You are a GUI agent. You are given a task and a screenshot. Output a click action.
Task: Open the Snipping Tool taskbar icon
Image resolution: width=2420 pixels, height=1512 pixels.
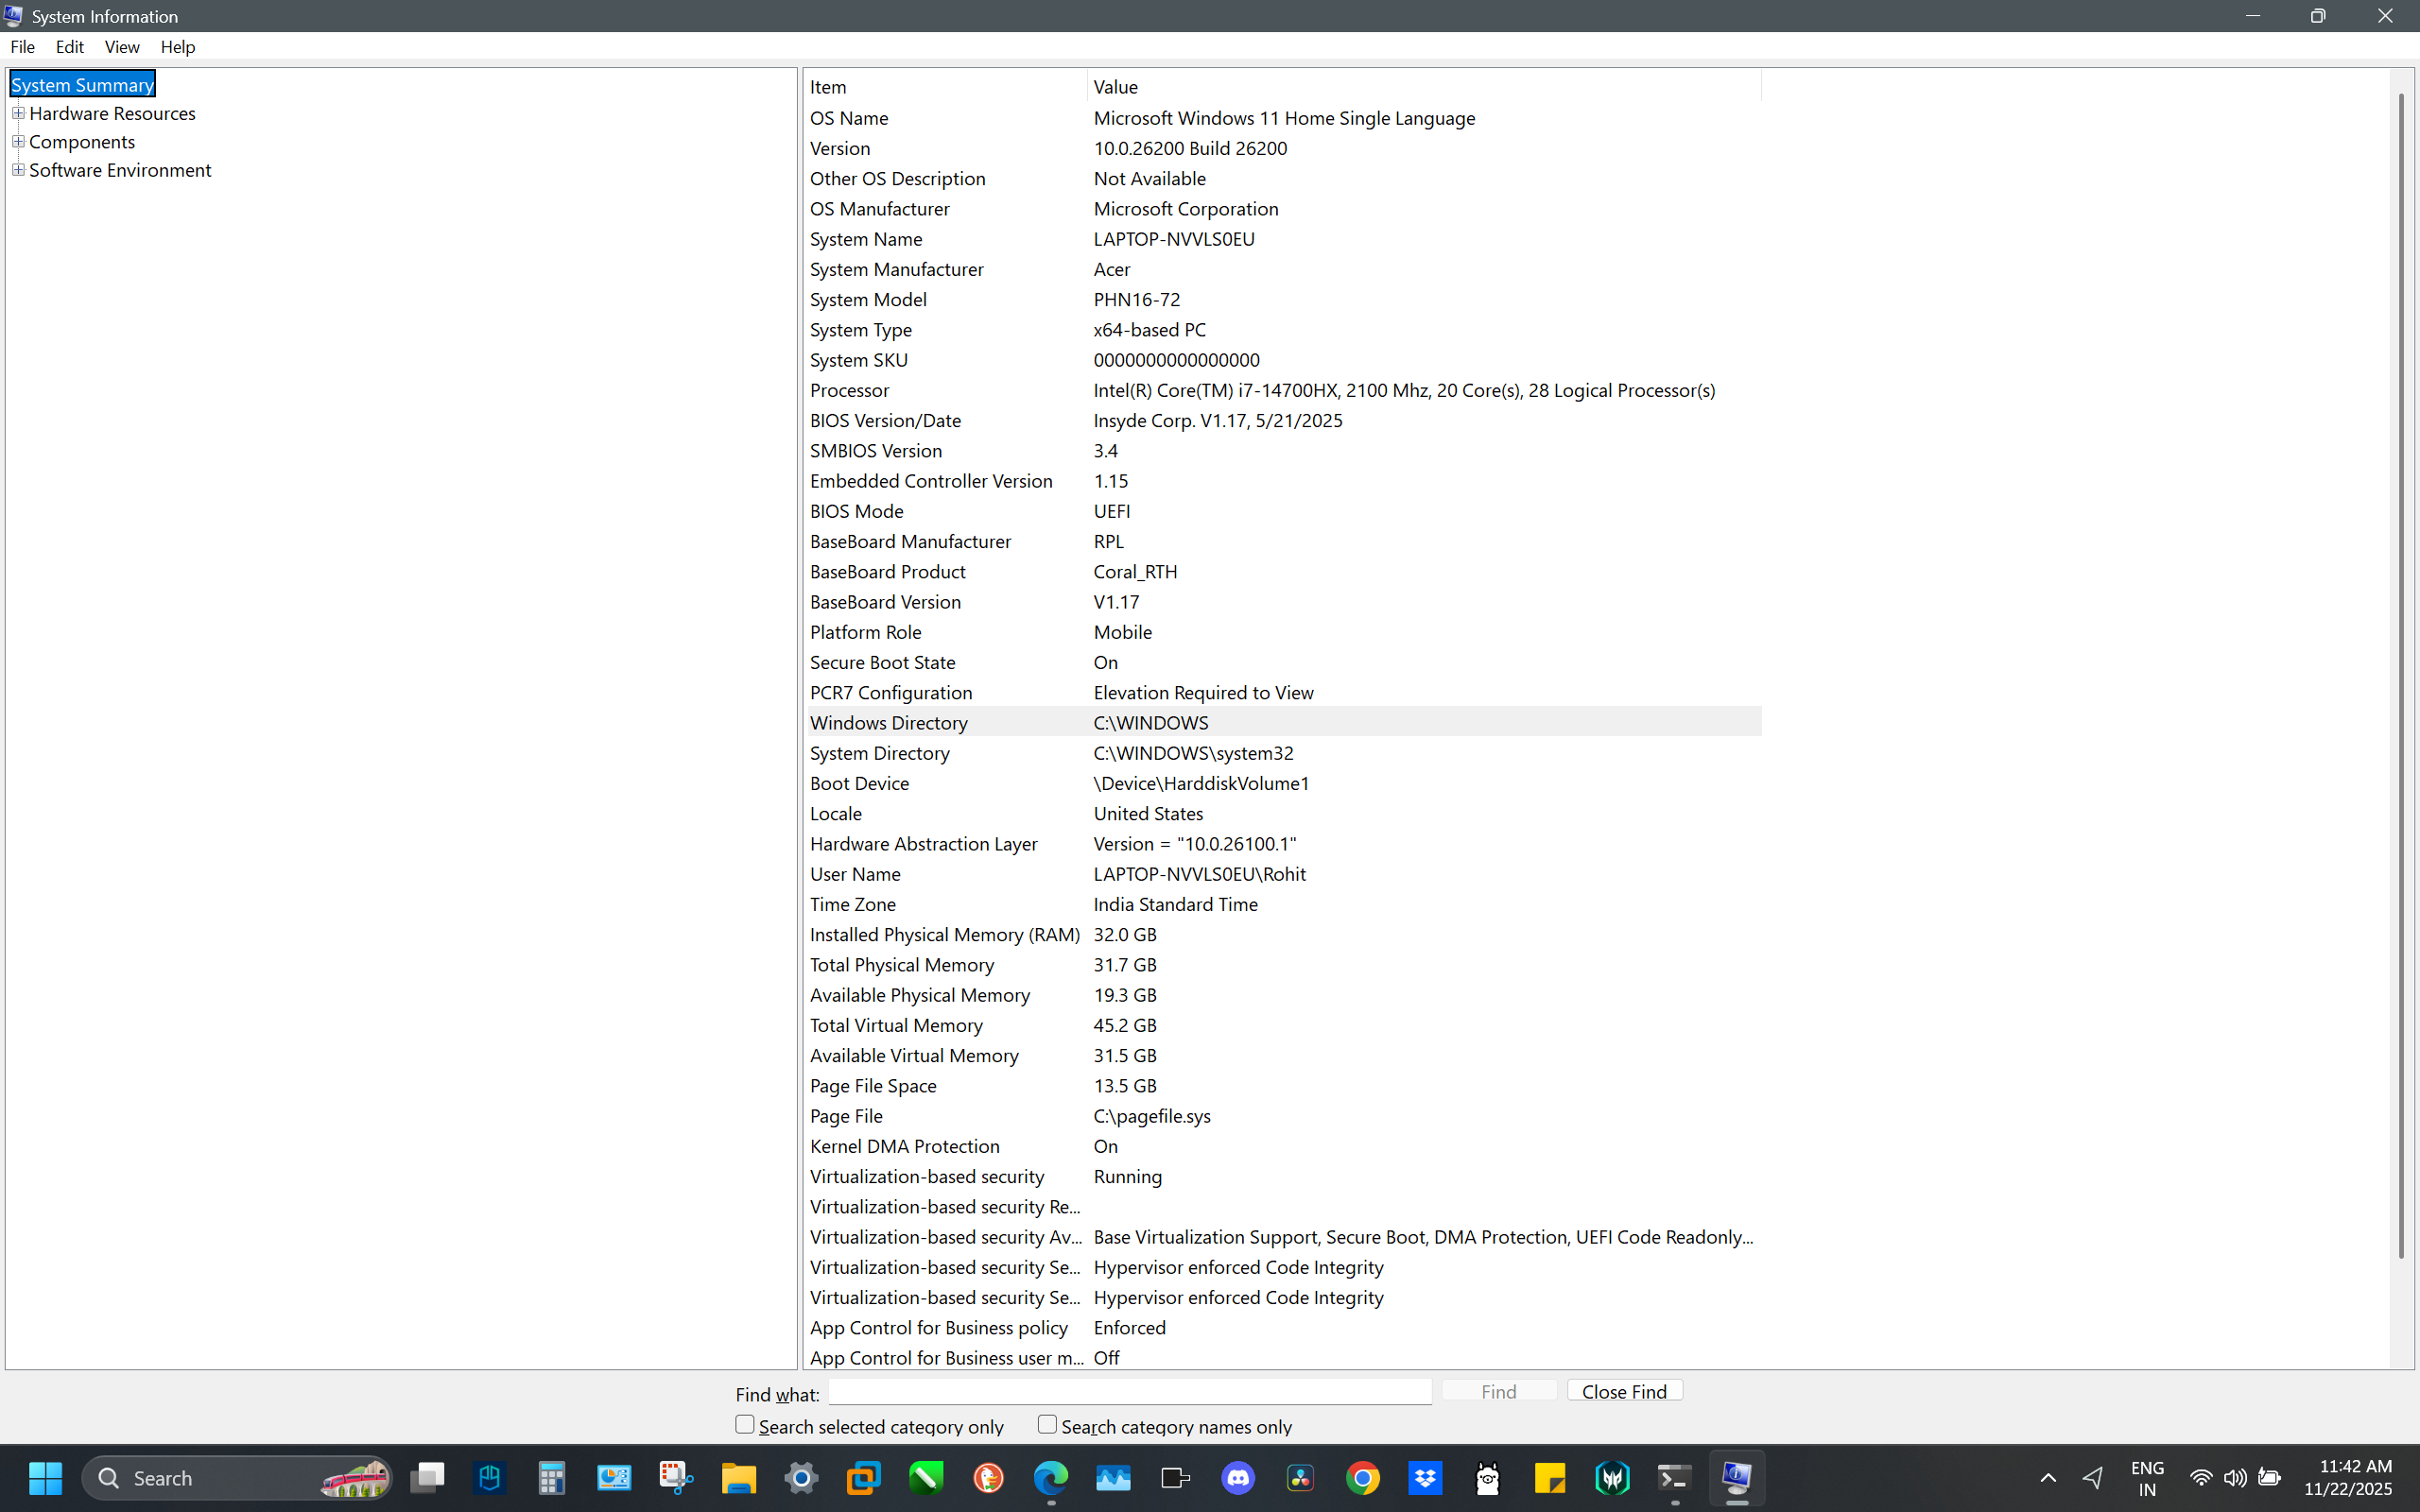click(676, 1478)
